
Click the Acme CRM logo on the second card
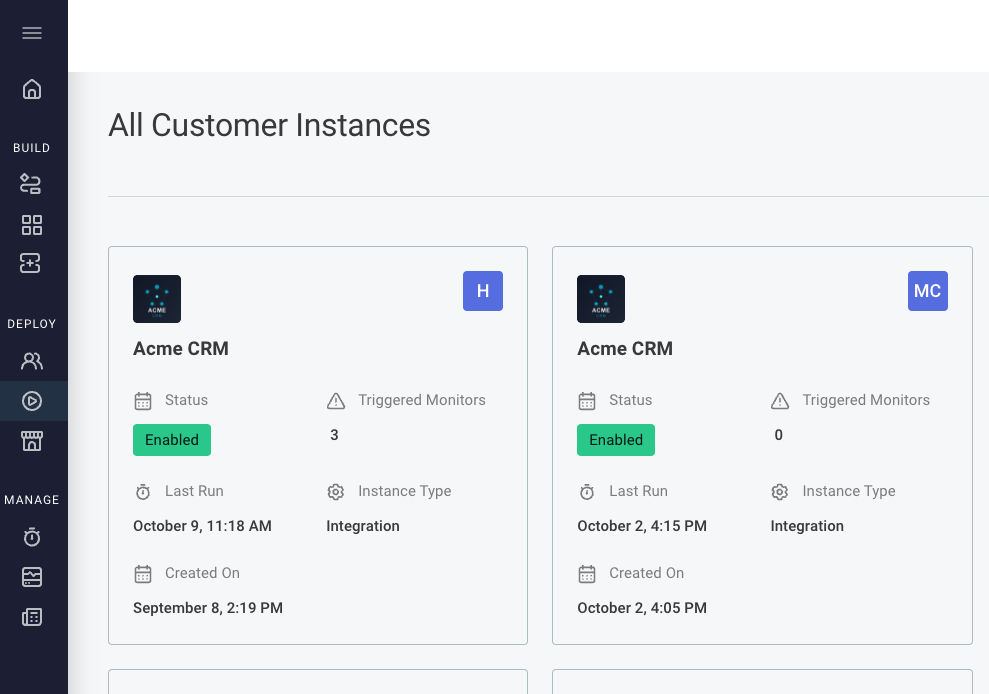pyautogui.click(x=600, y=298)
